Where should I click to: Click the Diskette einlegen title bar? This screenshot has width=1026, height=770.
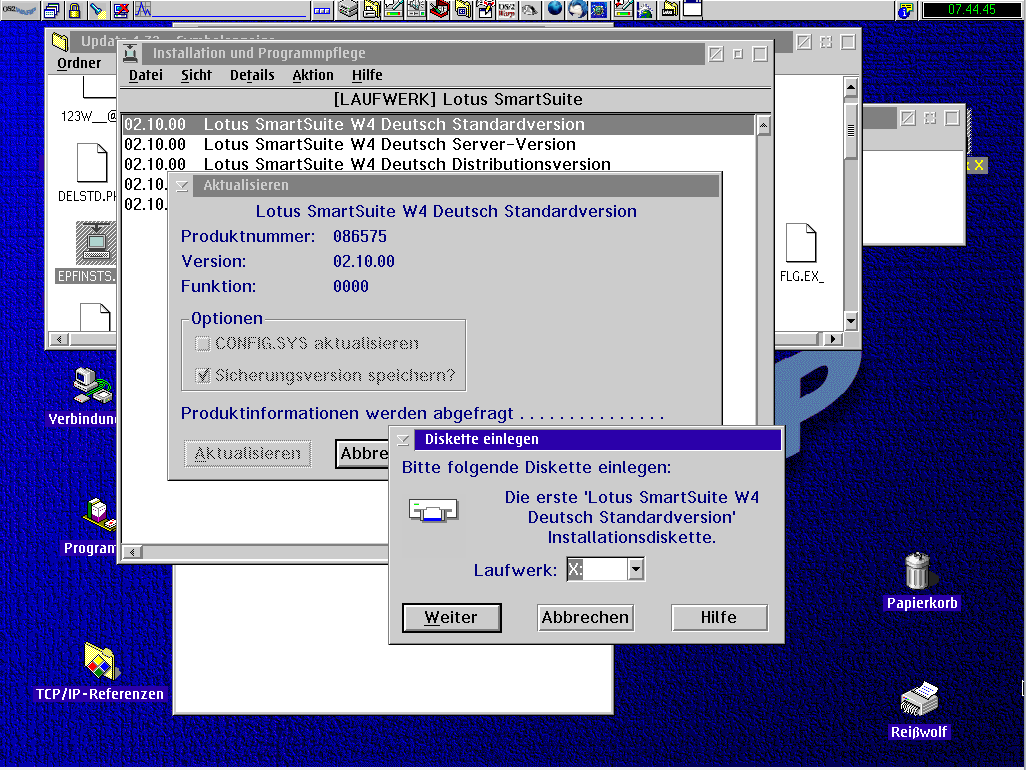coord(597,440)
